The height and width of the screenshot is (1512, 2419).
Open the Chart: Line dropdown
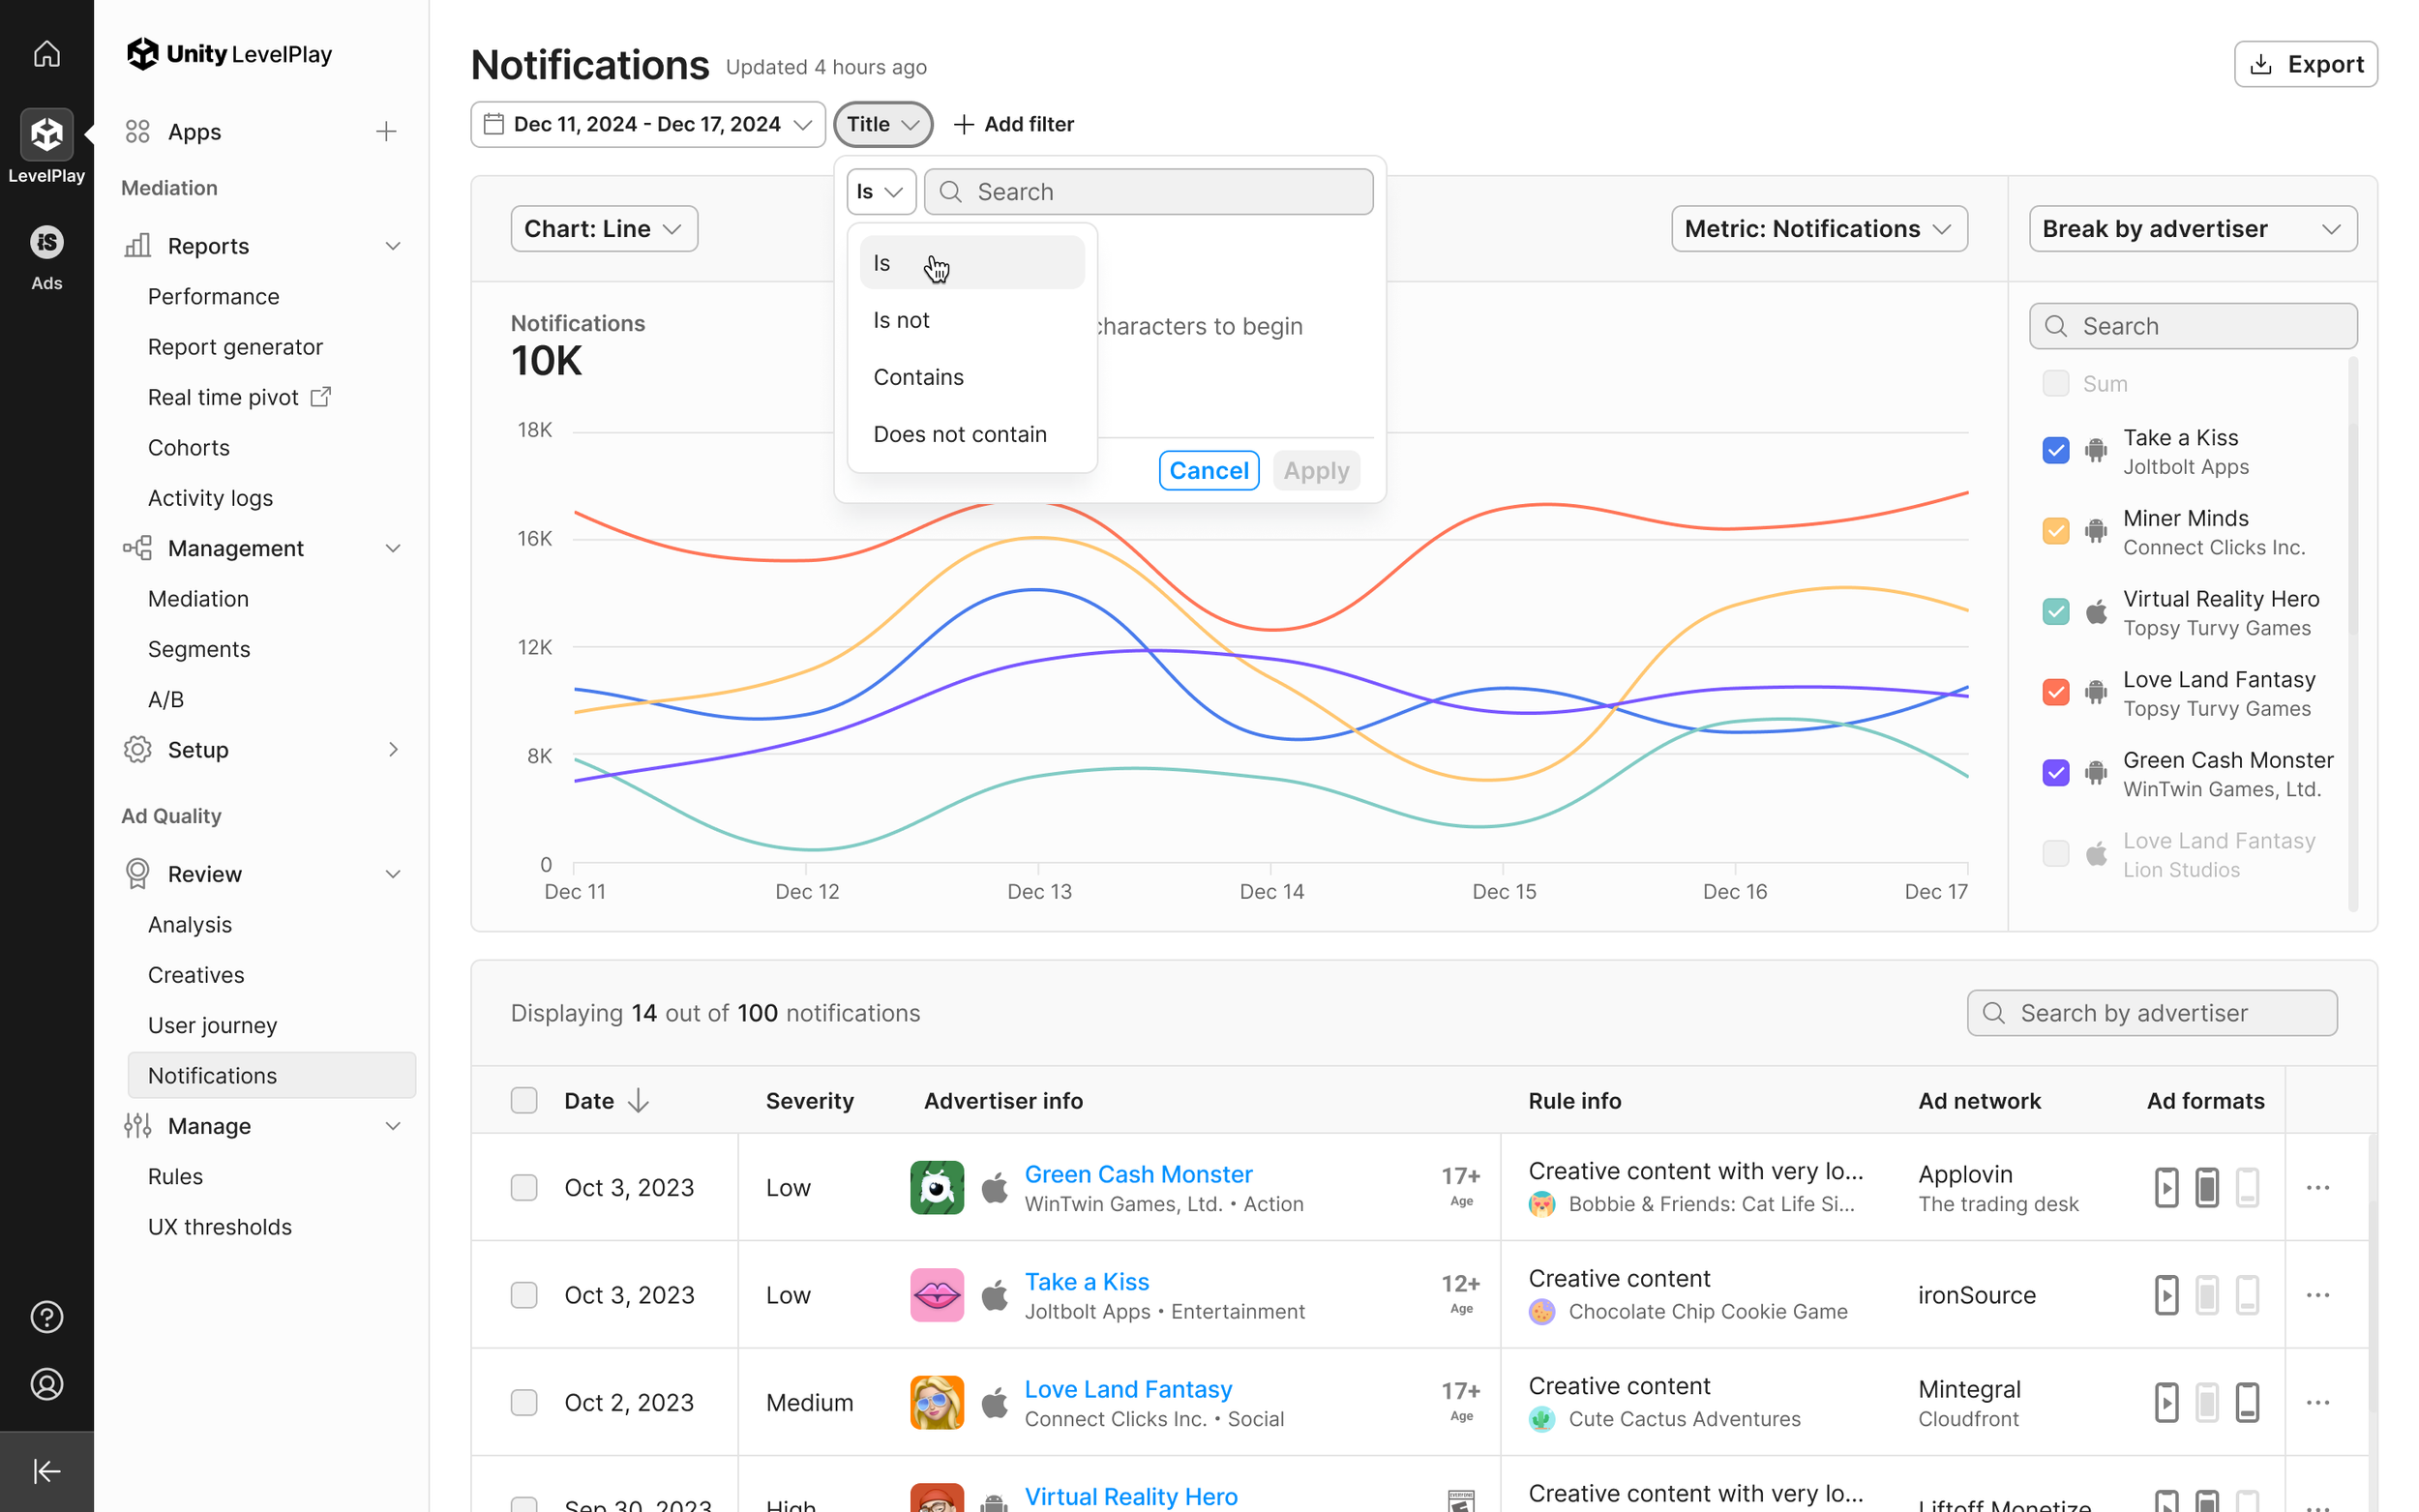click(603, 229)
